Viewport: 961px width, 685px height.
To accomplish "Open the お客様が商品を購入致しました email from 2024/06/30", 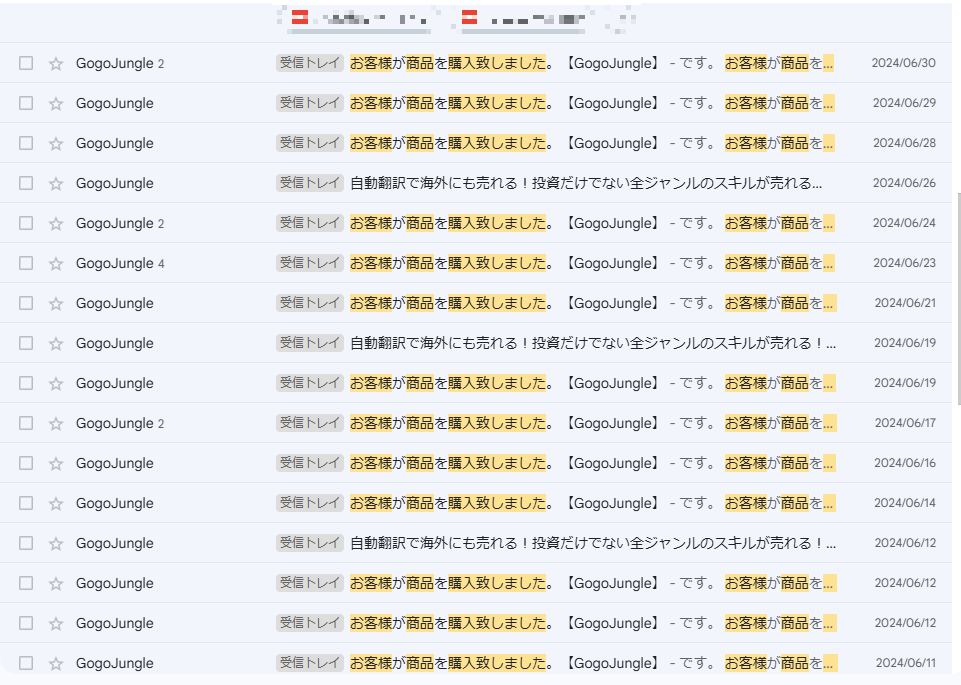I will click(x=448, y=63).
